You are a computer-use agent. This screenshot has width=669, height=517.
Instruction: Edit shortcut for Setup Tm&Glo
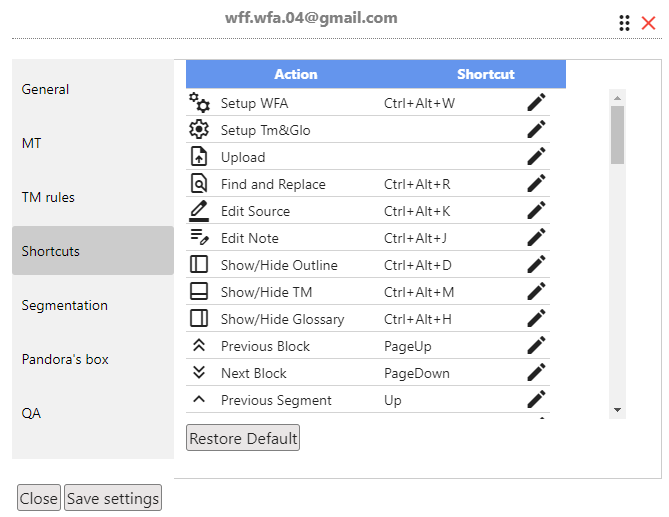[x=536, y=129]
